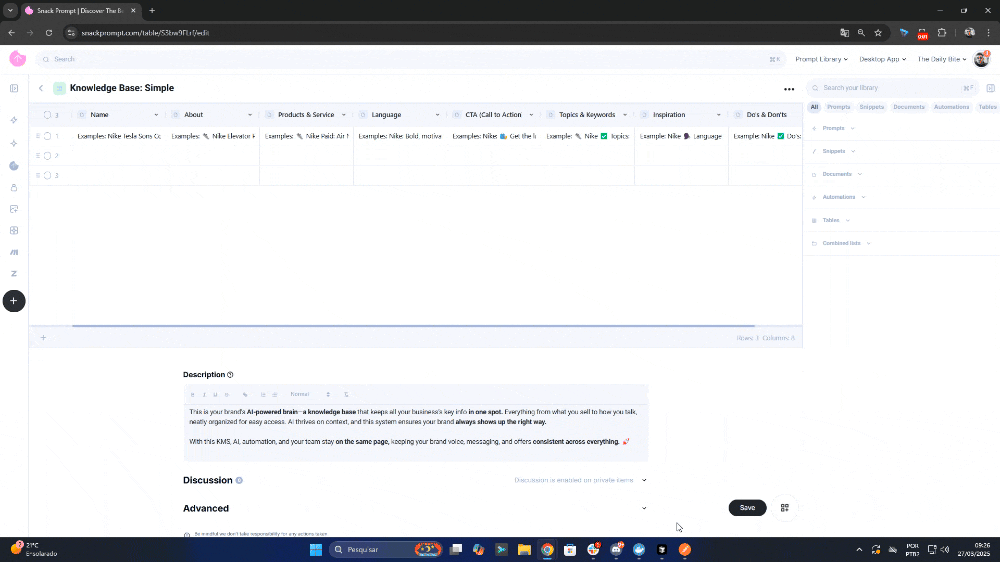The width and height of the screenshot is (1000, 562).
Task: Open the three-dot more options menu
Action: pyautogui.click(x=789, y=89)
